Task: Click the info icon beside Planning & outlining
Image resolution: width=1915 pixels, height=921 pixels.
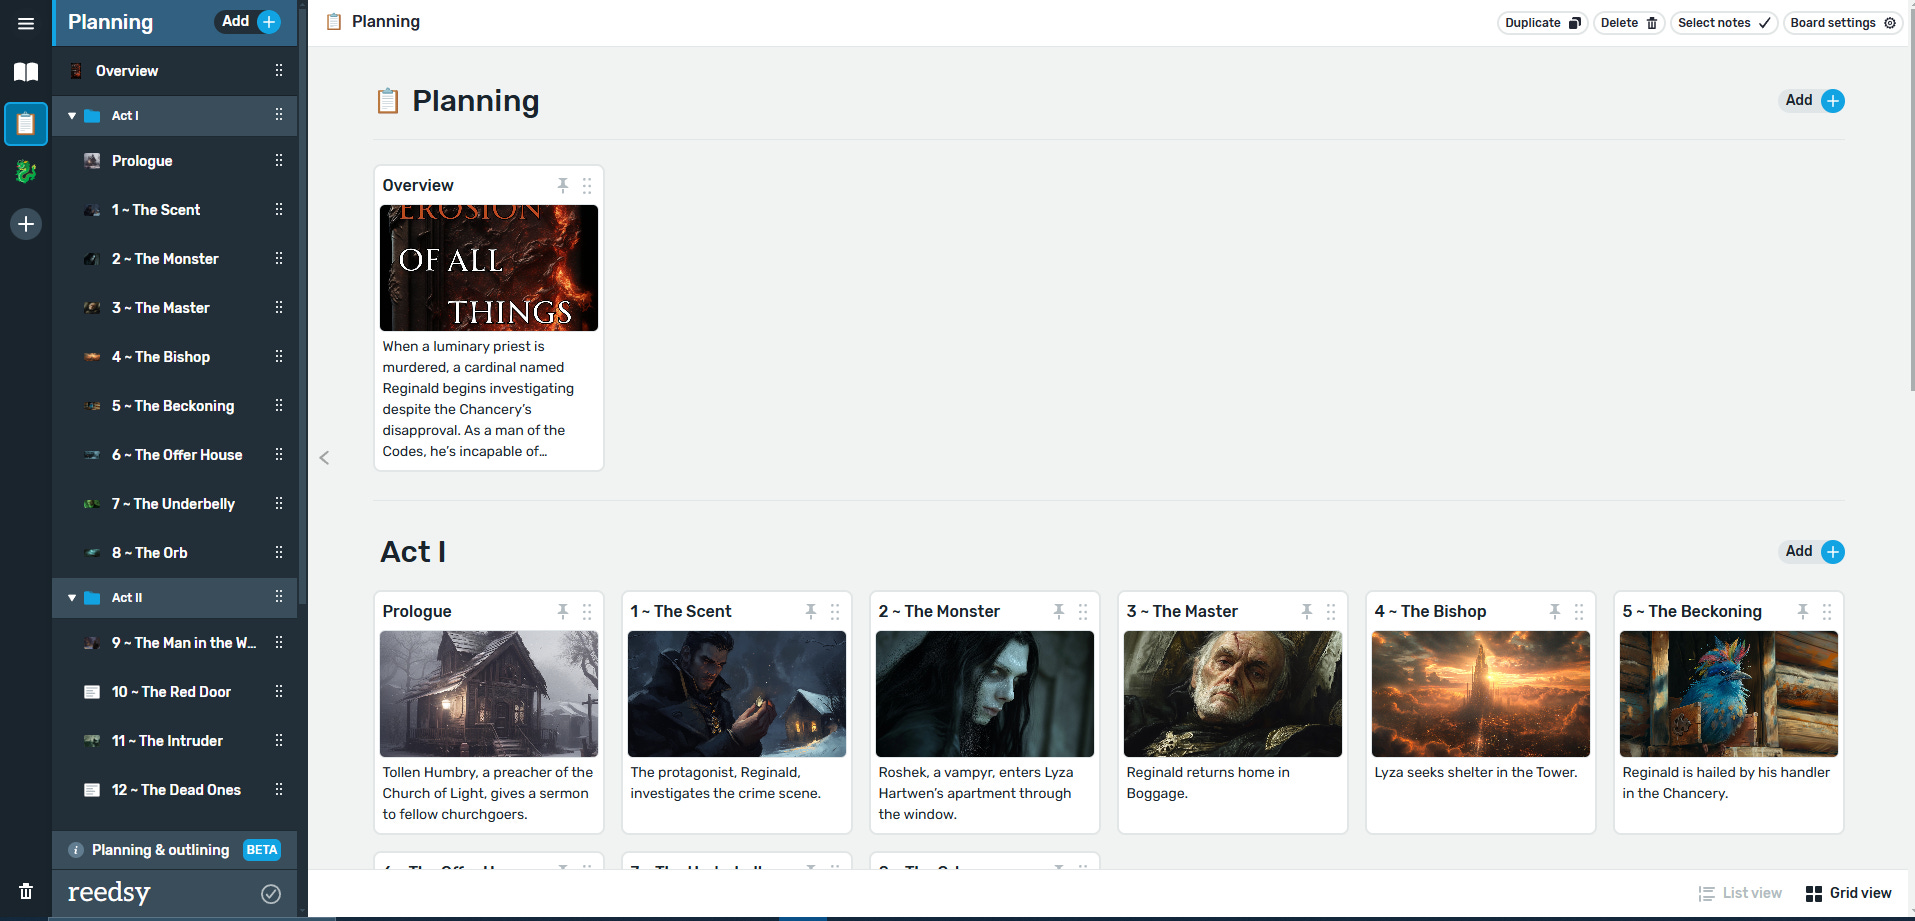Action: 75,850
